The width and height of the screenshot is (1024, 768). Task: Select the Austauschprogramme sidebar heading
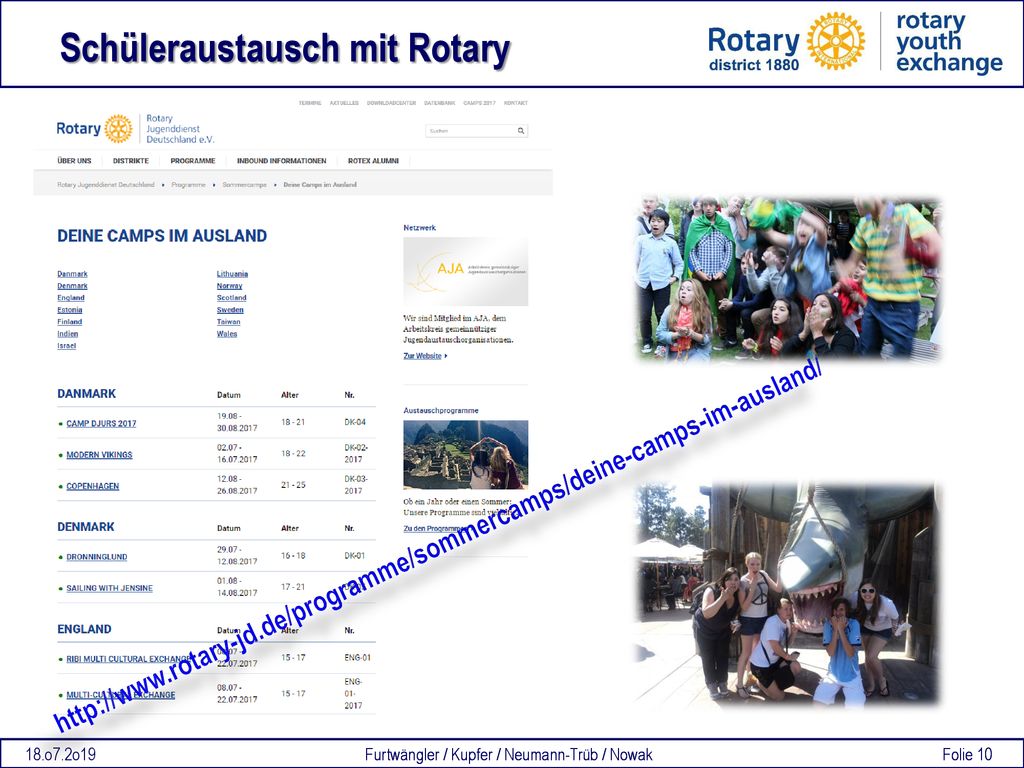[441, 411]
